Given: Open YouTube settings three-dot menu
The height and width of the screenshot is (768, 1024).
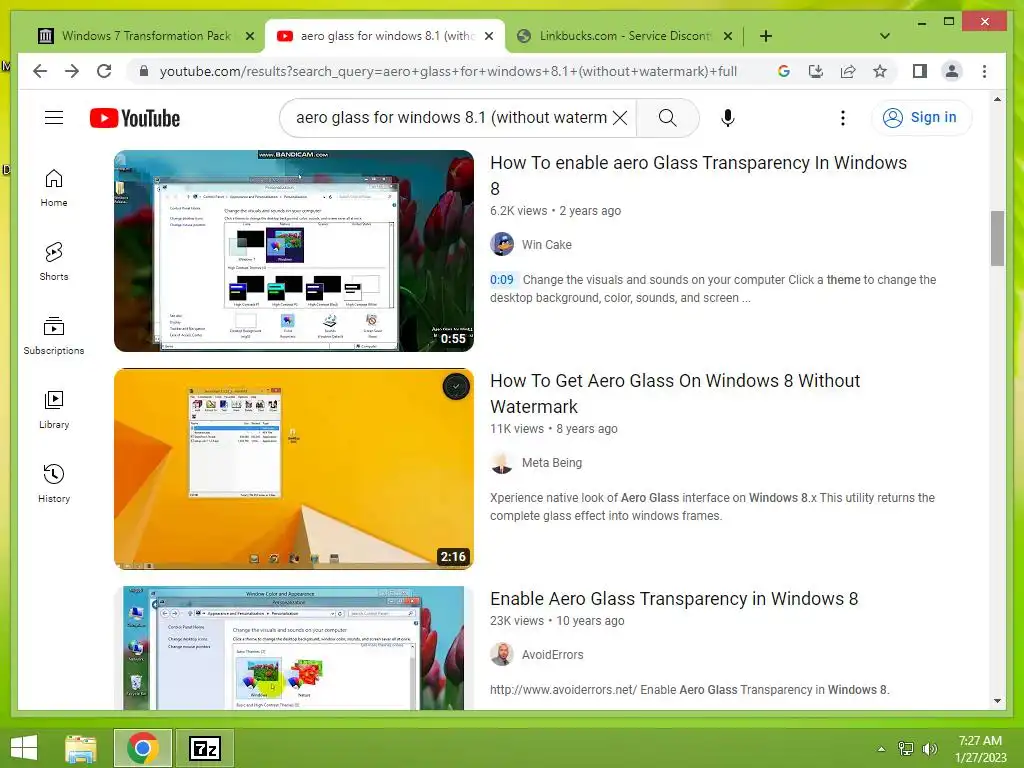Looking at the screenshot, I should click(x=842, y=118).
